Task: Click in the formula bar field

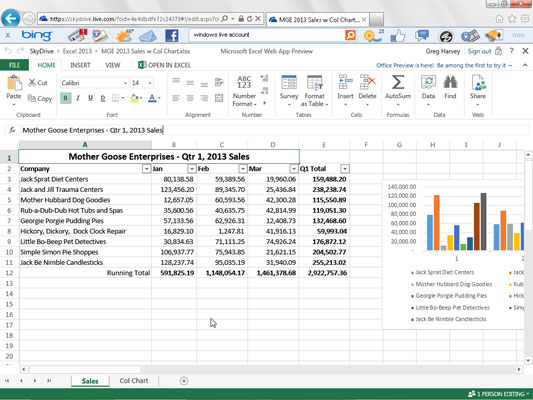Action: click(275, 130)
